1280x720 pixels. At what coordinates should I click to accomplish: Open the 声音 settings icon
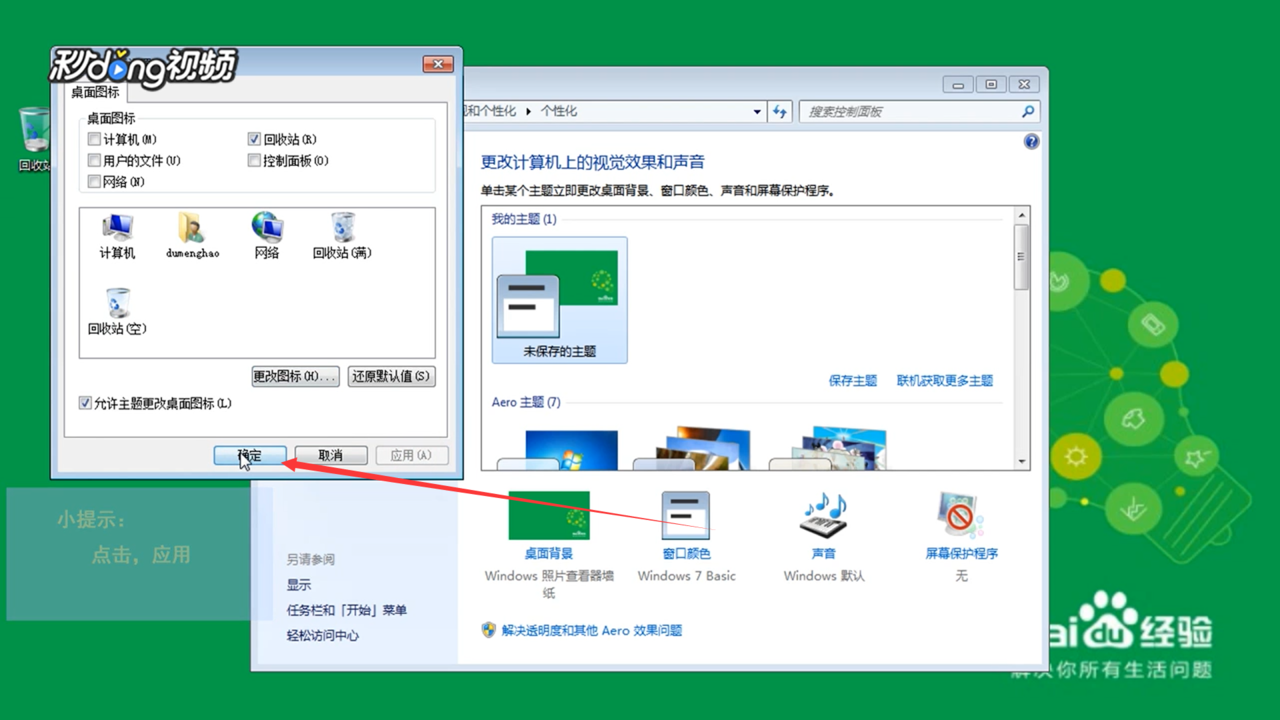point(823,515)
